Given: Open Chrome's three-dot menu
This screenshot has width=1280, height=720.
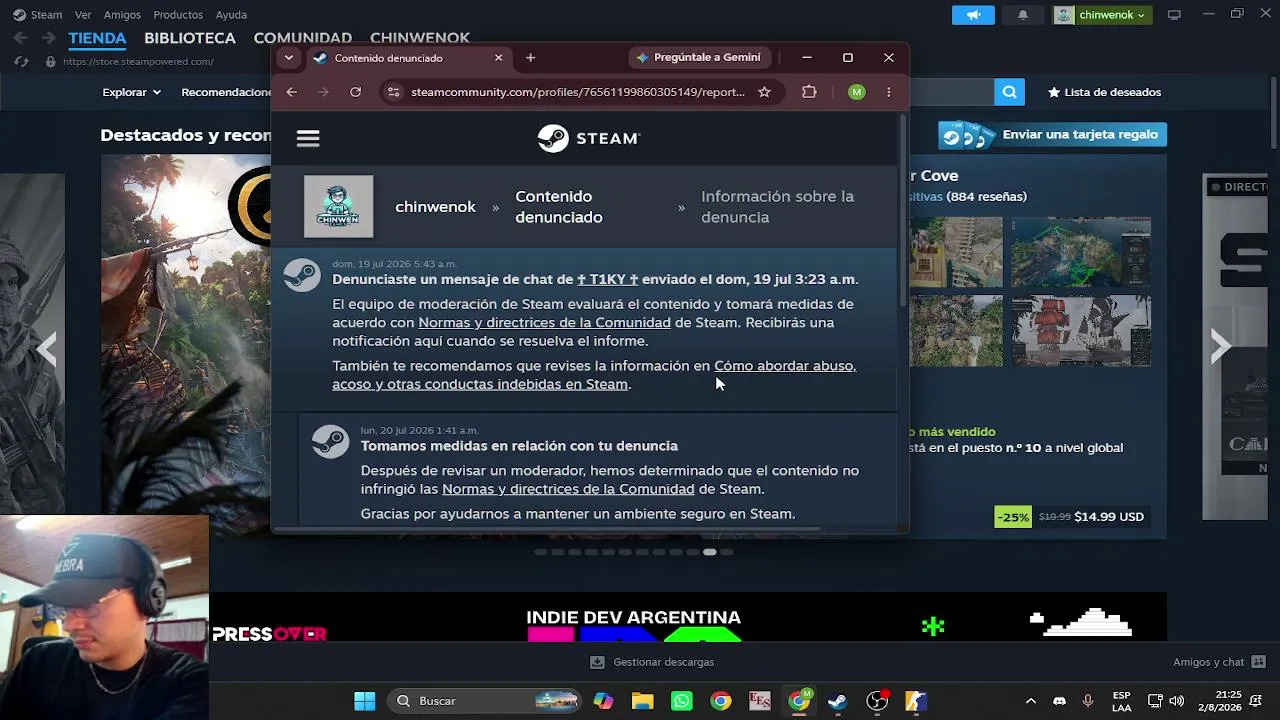Looking at the screenshot, I should (889, 92).
